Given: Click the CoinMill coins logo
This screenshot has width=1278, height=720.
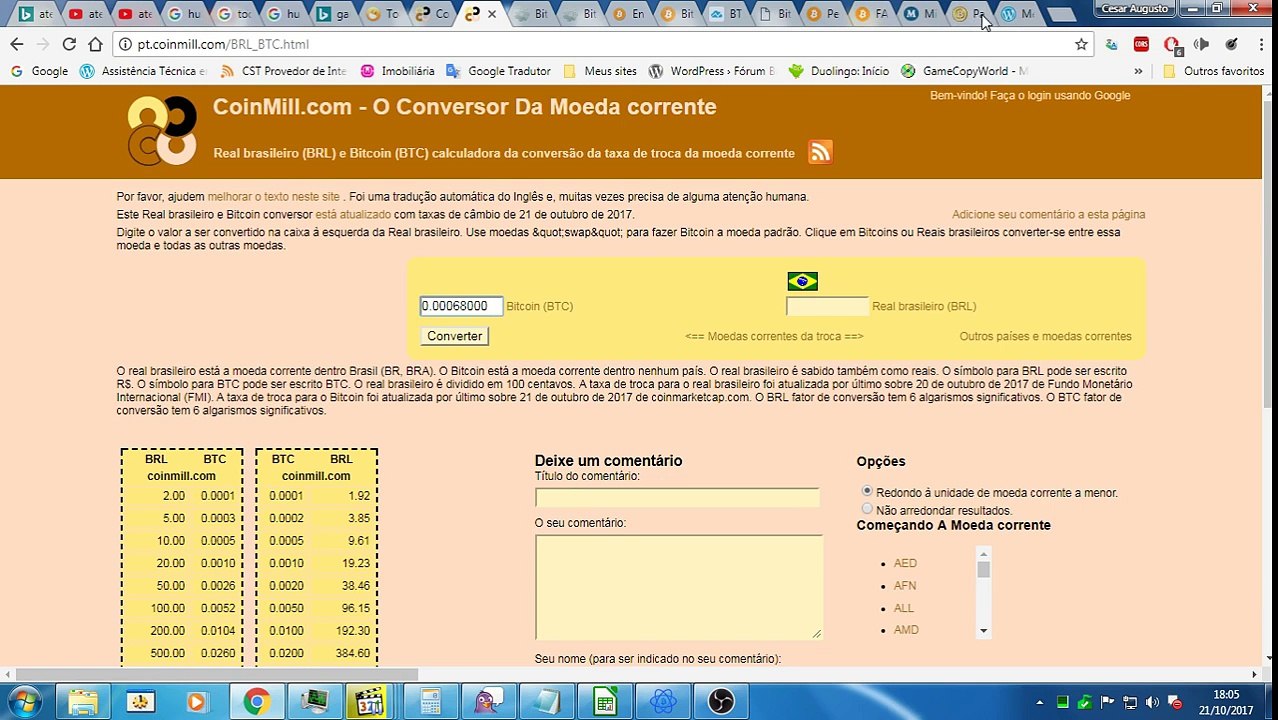Looking at the screenshot, I should (x=162, y=130).
